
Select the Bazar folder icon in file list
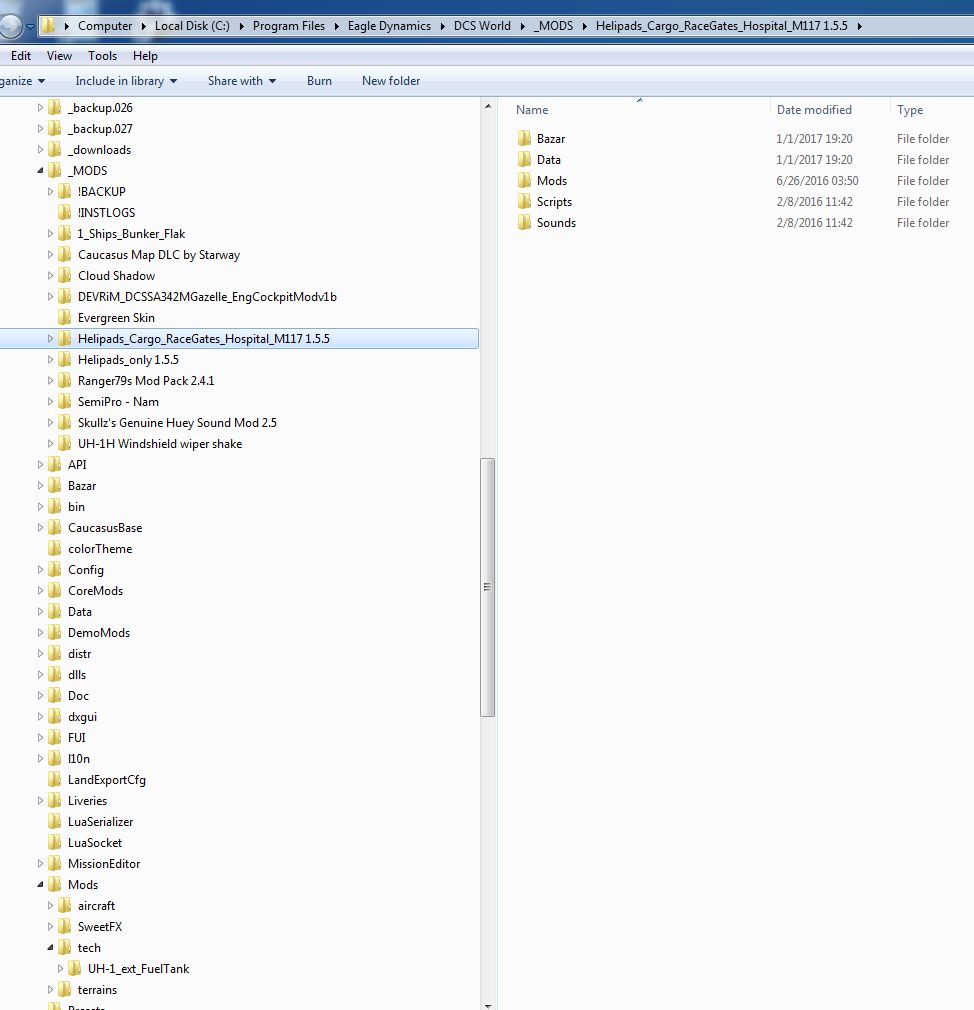click(524, 138)
